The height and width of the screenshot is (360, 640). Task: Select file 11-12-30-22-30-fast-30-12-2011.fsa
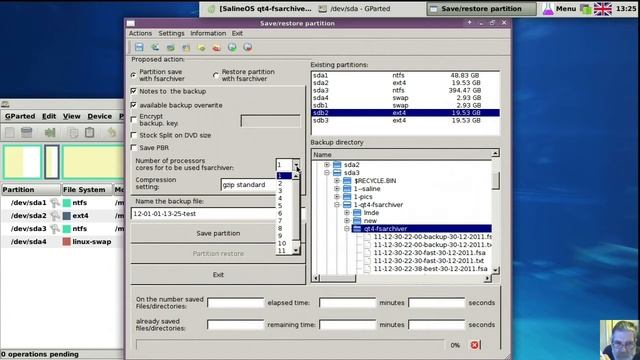click(x=429, y=253)
